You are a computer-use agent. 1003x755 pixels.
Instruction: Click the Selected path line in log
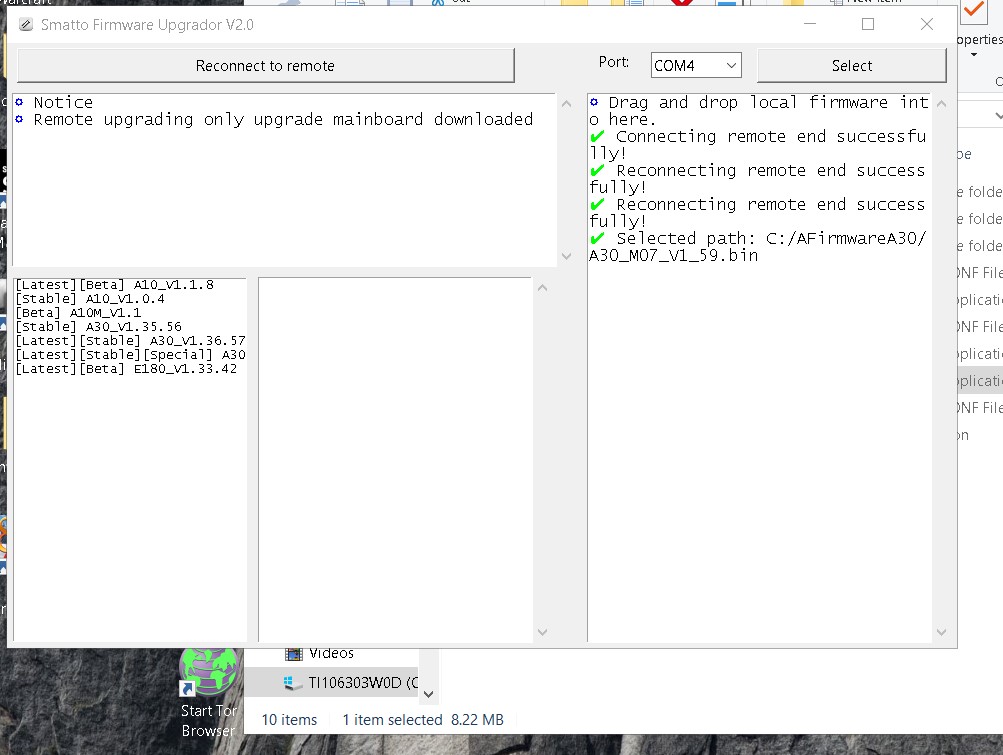tap(760, 247)
